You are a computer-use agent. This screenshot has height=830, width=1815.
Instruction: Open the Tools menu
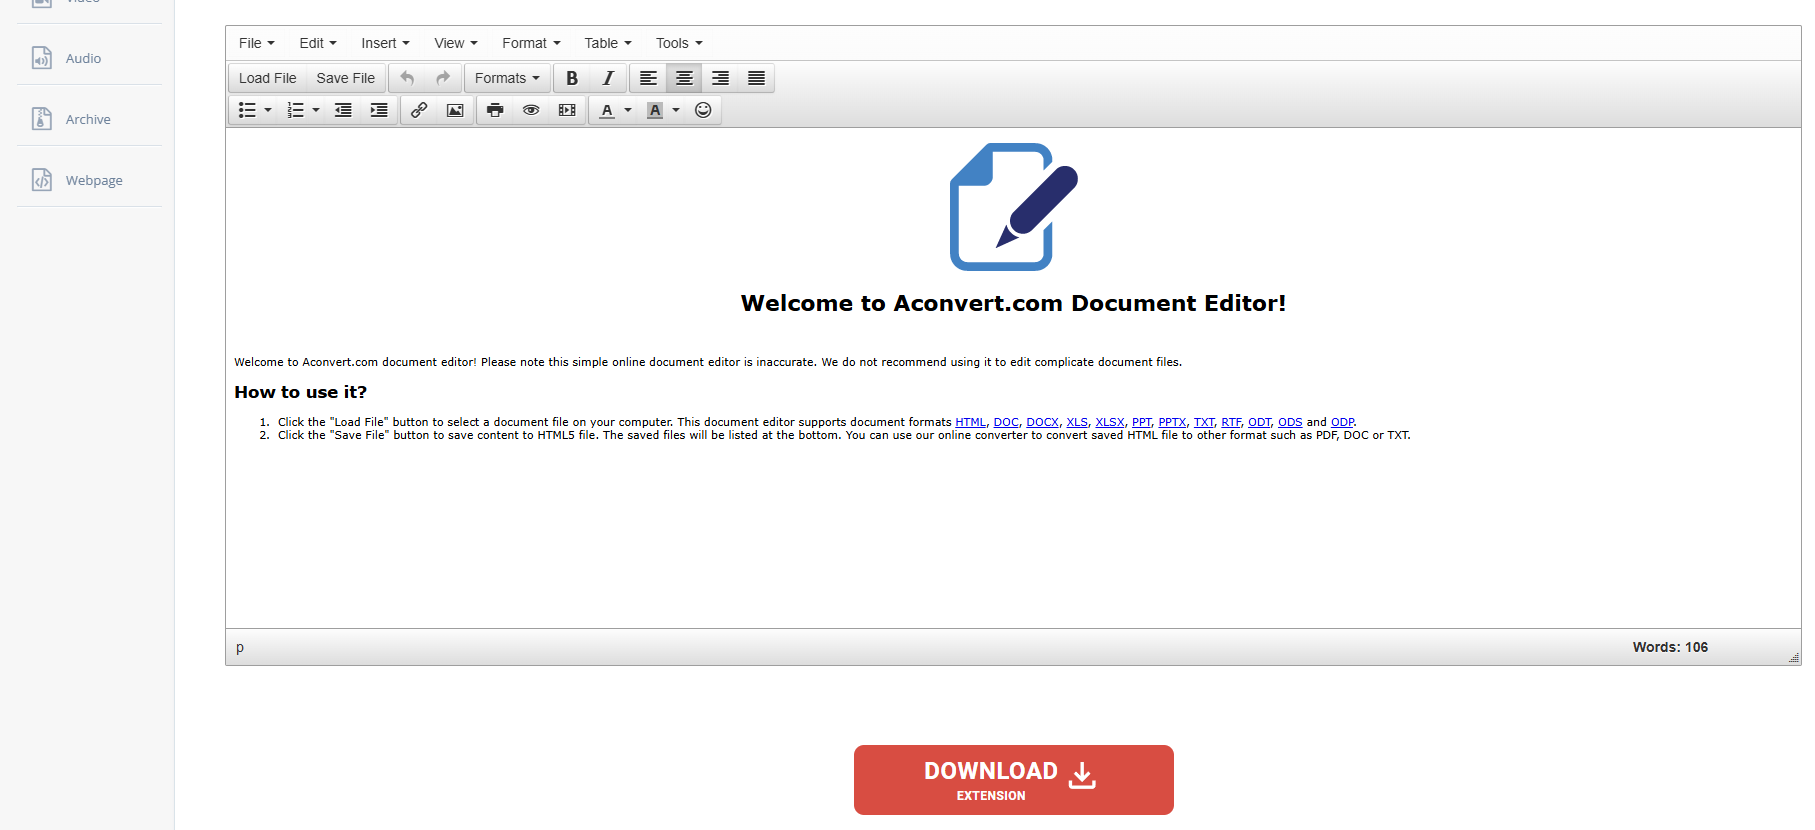coord(679,43)
